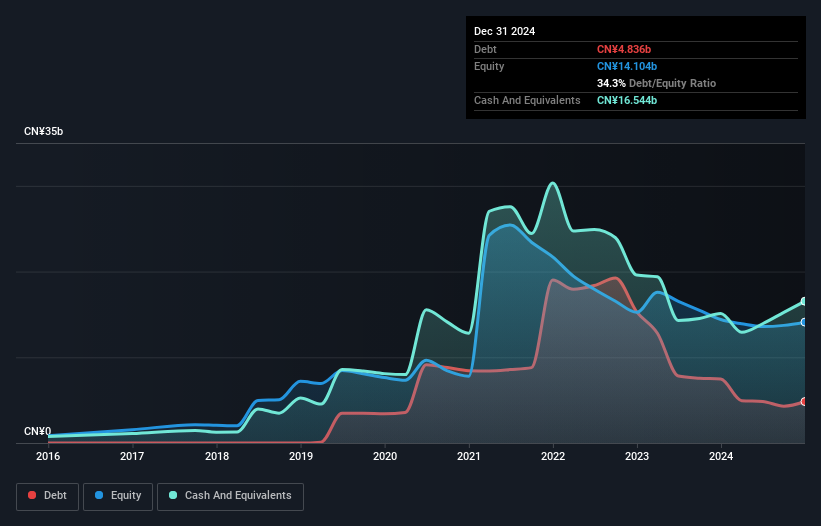Screen dimensions: 821x526
Task: Click the Equity label in tooltip
Action: (x=489, y=66)
